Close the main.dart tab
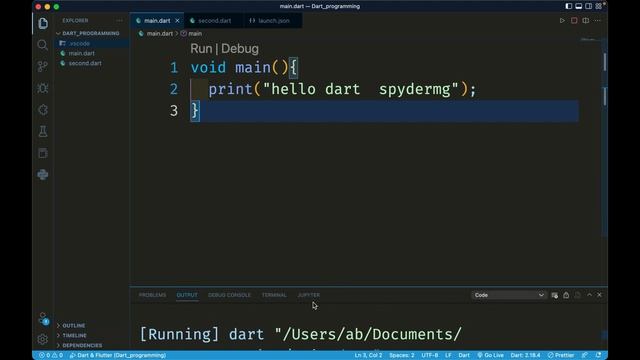Viewport: 640px width, 360px height. (x=177, y=20)
